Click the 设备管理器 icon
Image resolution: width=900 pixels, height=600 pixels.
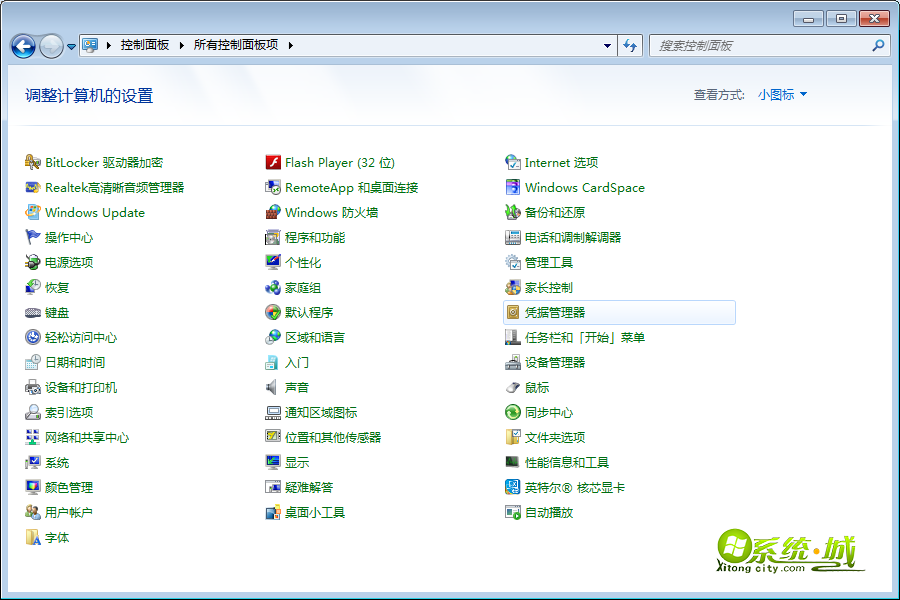[x=513, y=362]
